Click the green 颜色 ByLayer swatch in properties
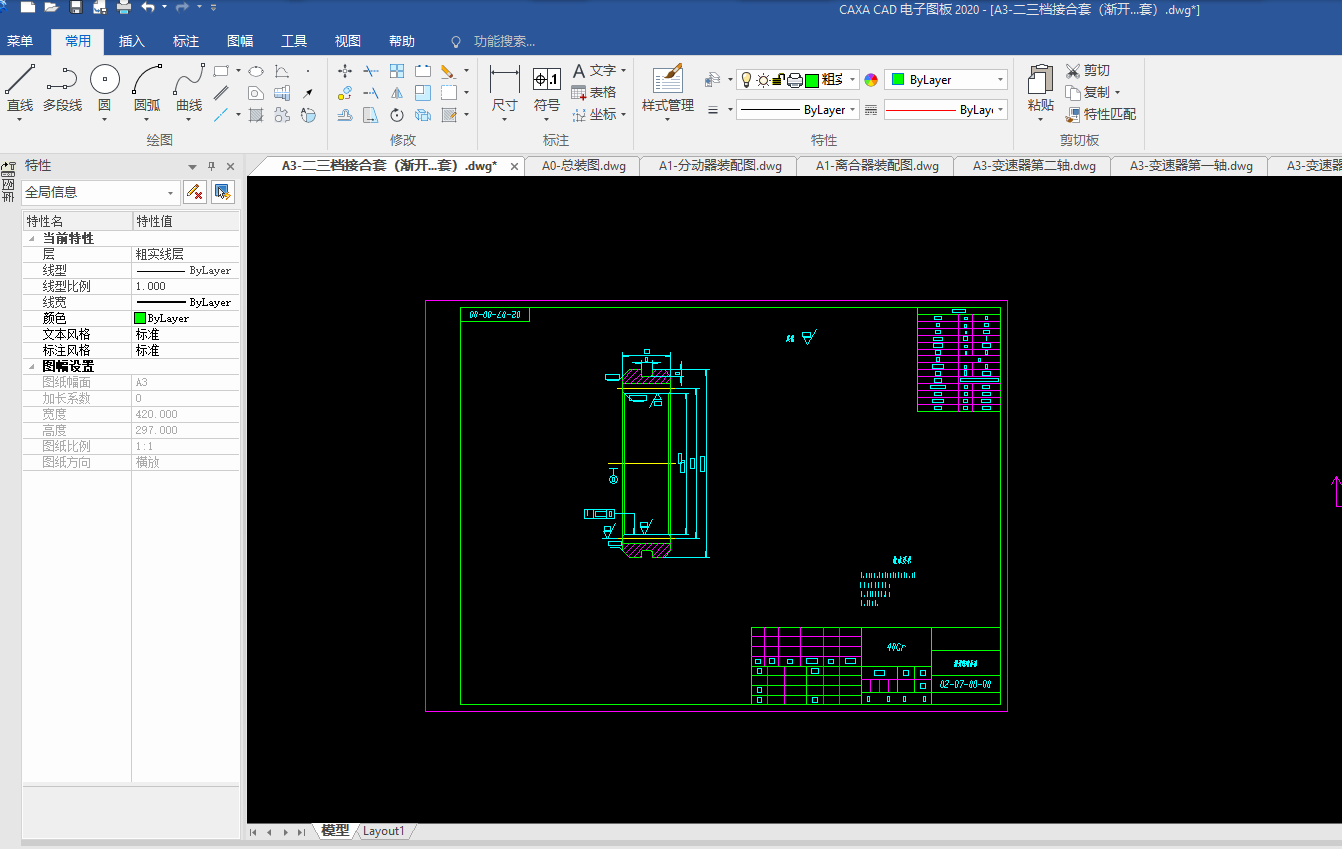The image size is (1342, 849). [140, 318]
